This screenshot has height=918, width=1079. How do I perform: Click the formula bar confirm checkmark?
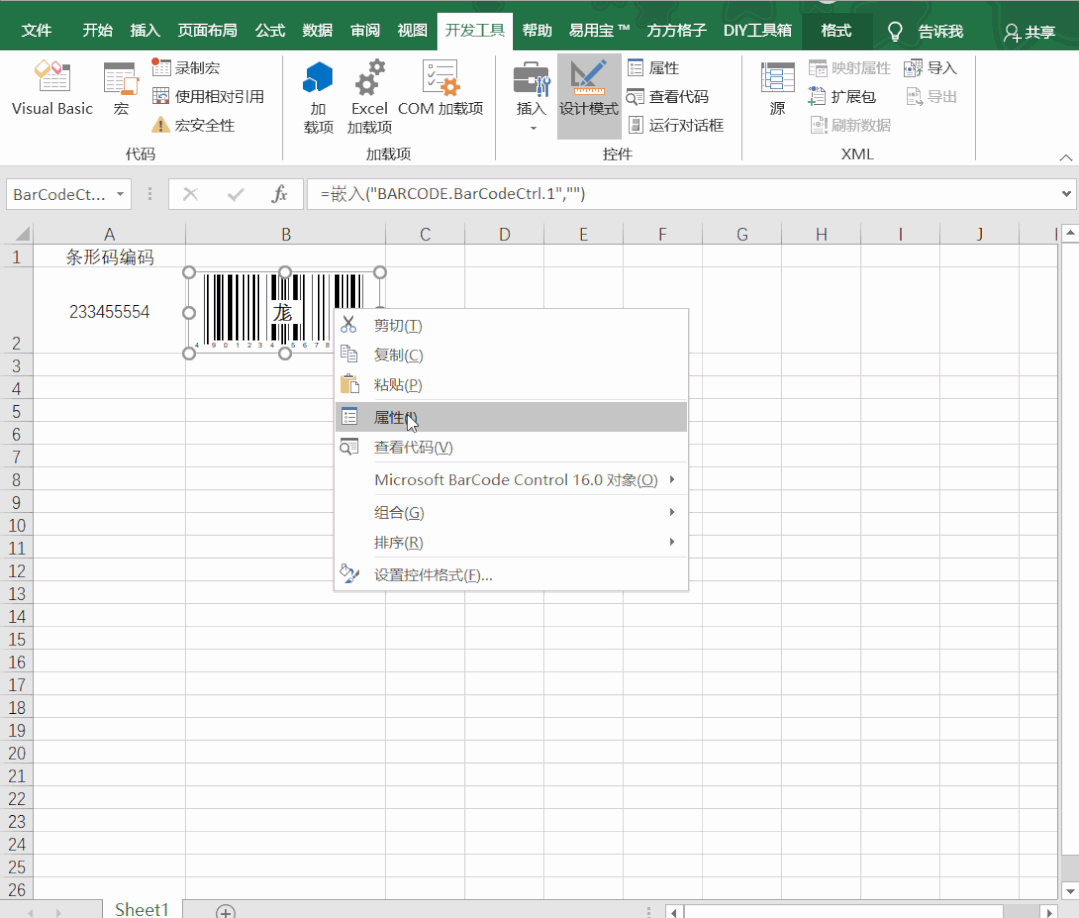[x=235, y=195]
